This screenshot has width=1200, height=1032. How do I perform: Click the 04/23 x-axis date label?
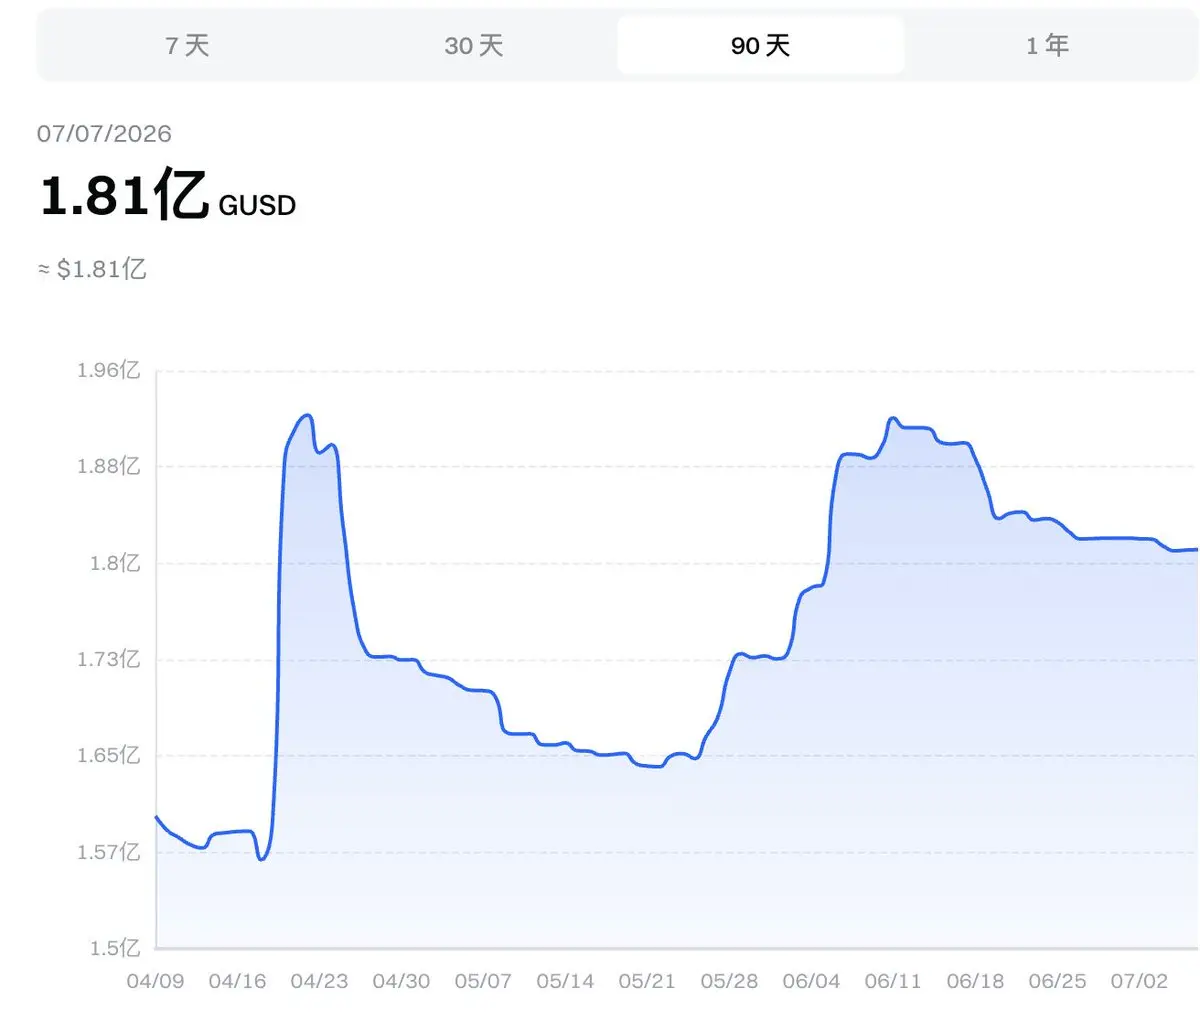click(x=319, y=981)
